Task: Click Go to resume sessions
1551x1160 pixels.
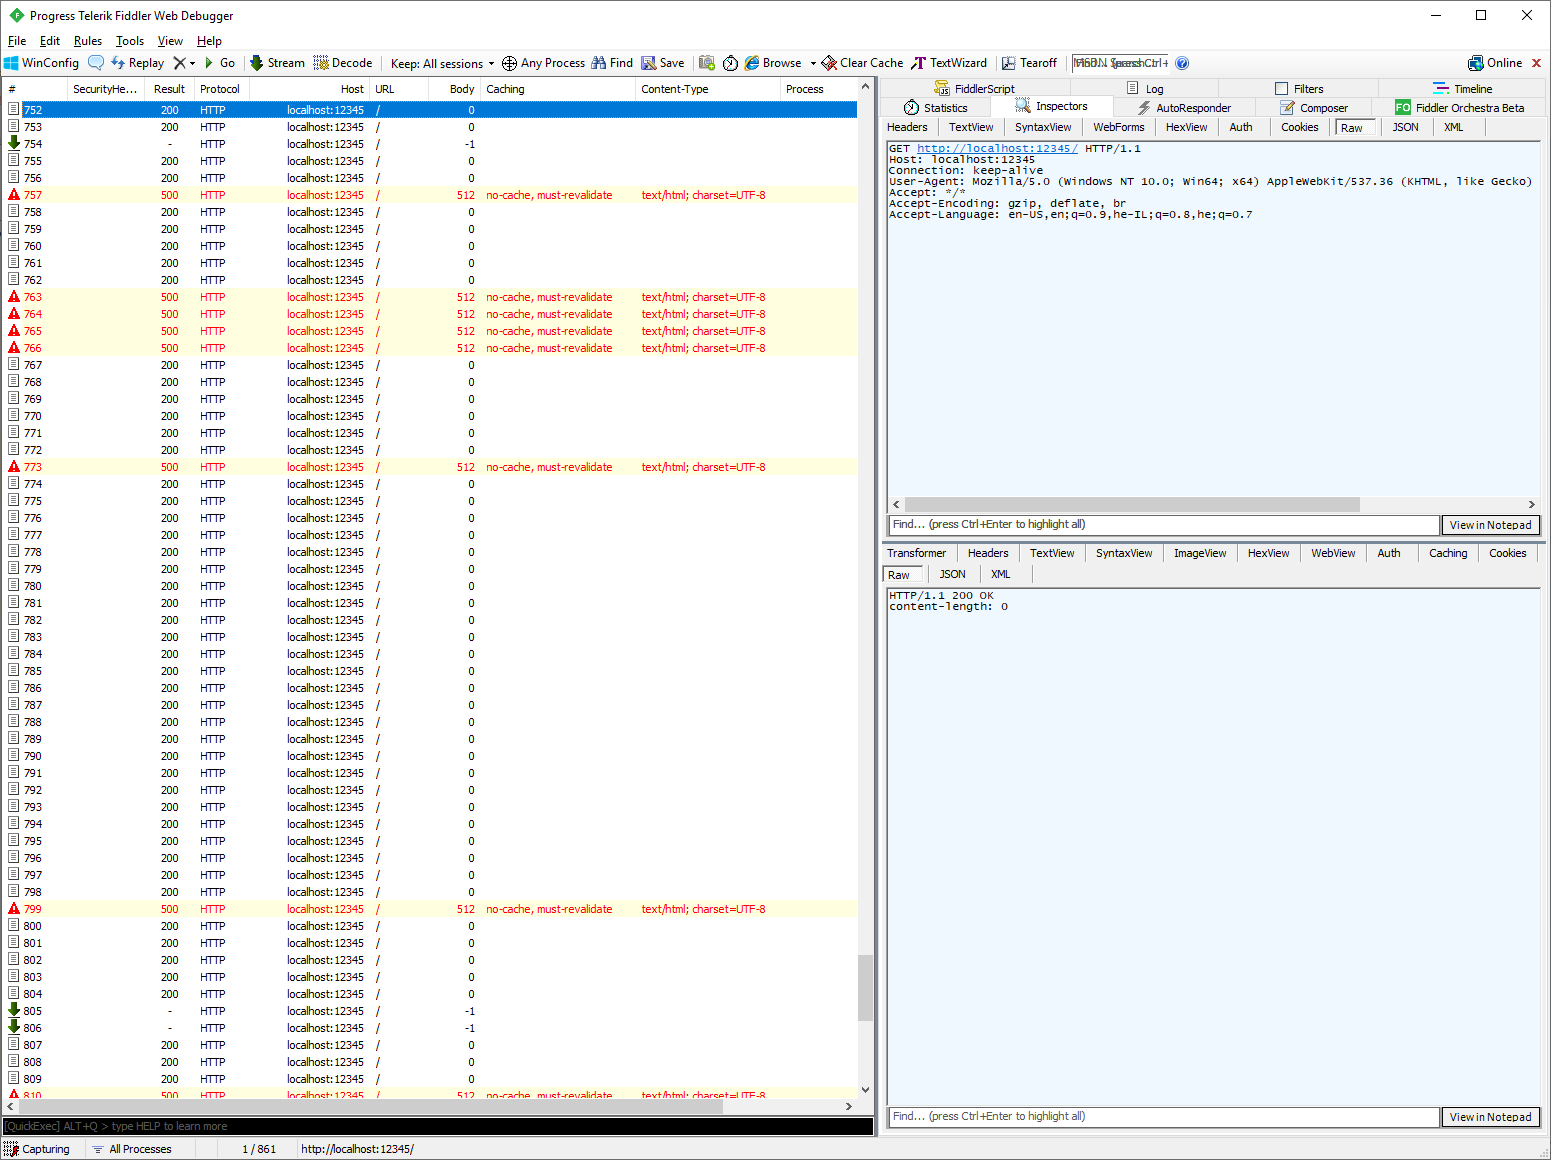Action: 222,62
